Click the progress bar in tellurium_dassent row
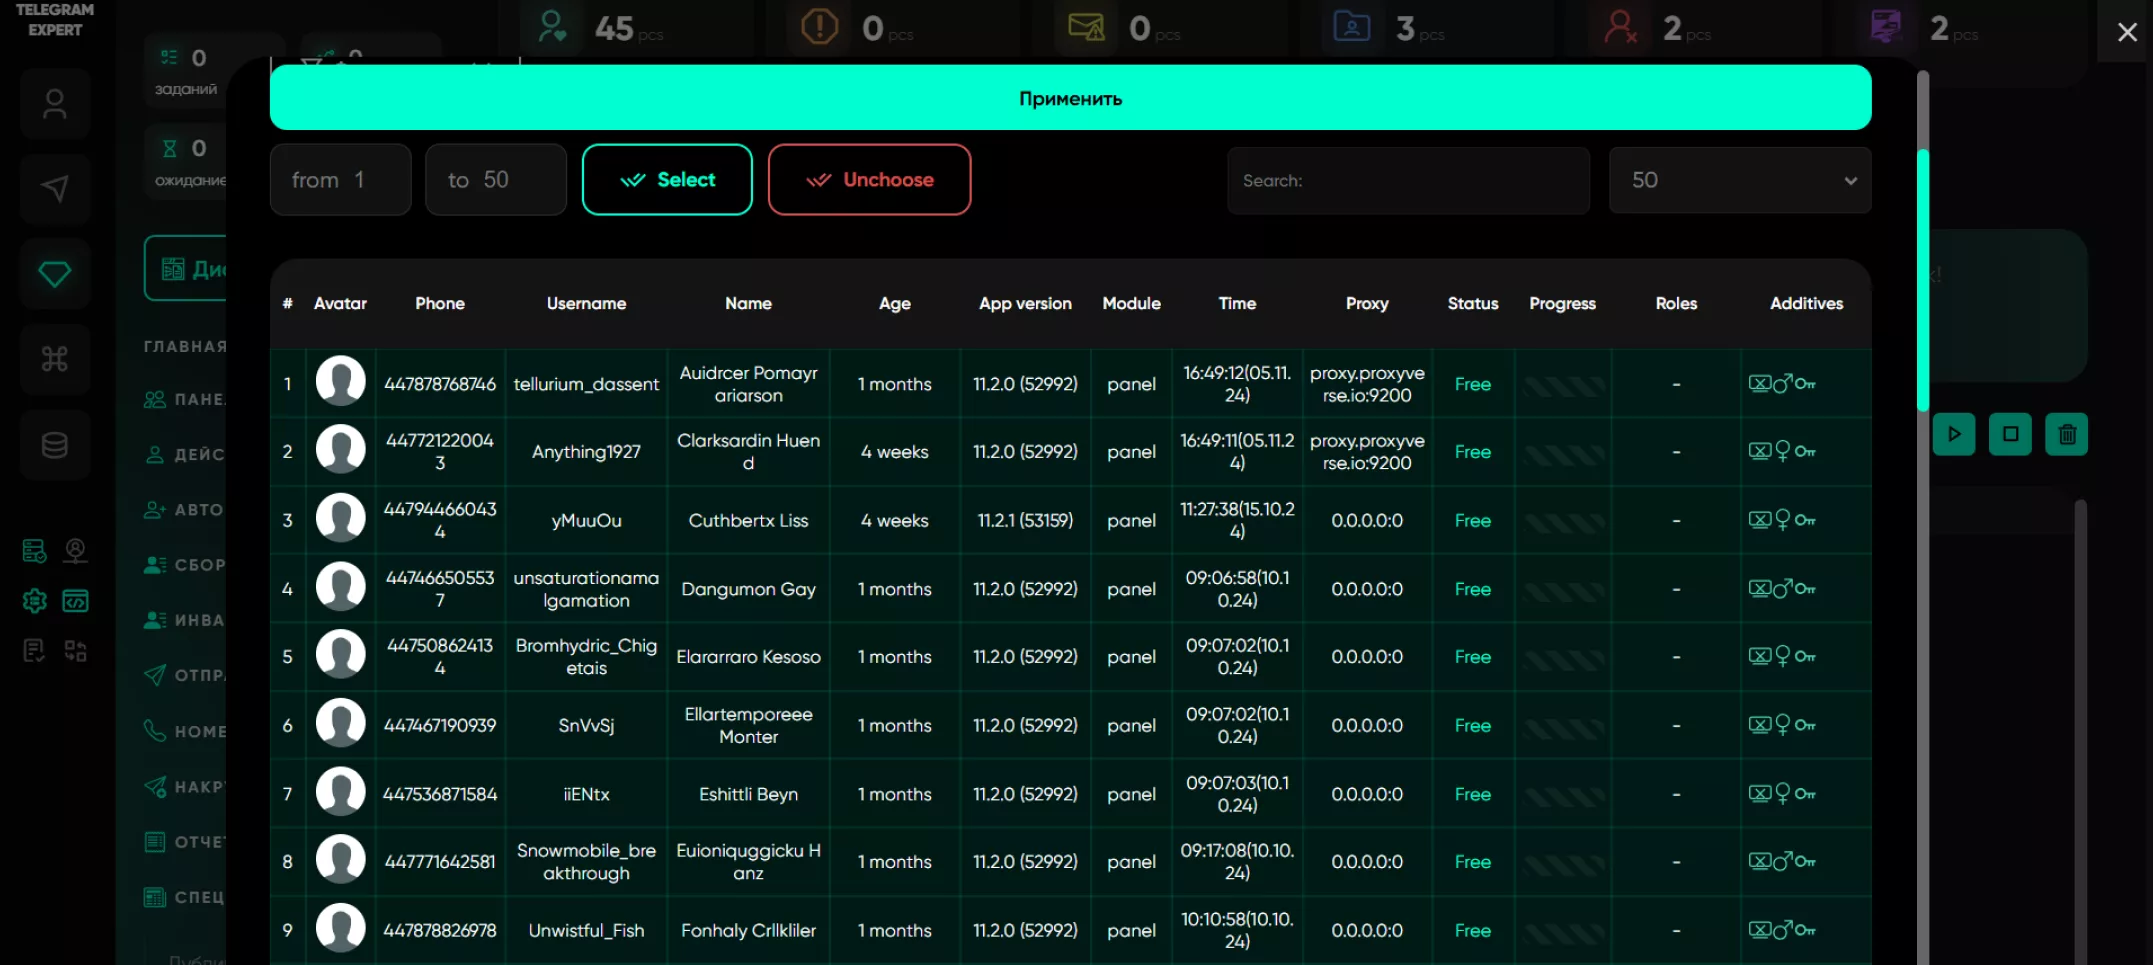This screenshot has height=965, width=2153. pos(1563,385)
